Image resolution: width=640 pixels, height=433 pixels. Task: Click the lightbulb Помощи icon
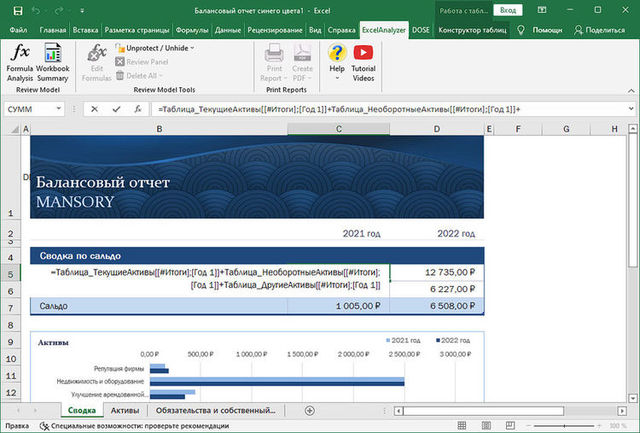(x=521, y=30)
